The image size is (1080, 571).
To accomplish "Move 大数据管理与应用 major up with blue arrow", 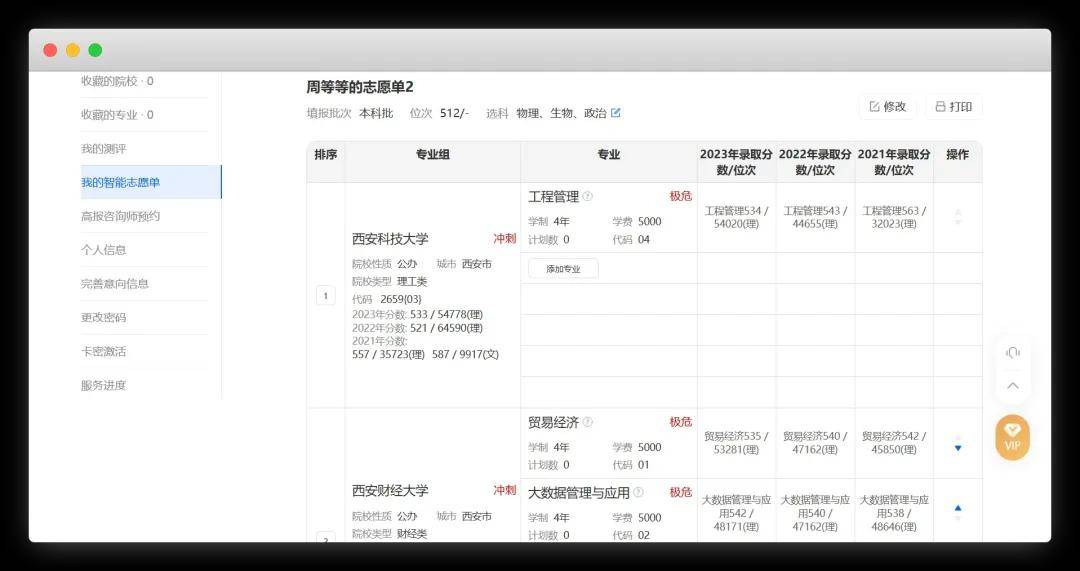I will pos(957,508).
